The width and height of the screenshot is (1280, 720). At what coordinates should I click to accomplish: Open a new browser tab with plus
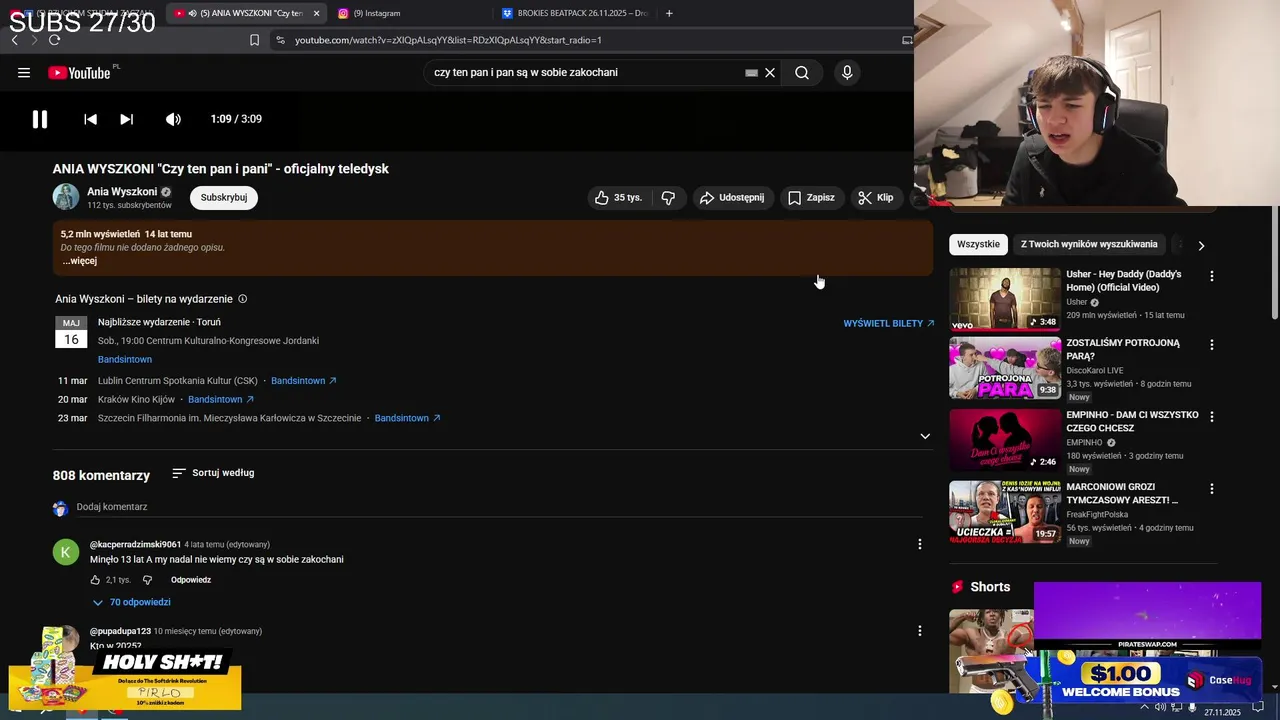(x=669, y=13)
